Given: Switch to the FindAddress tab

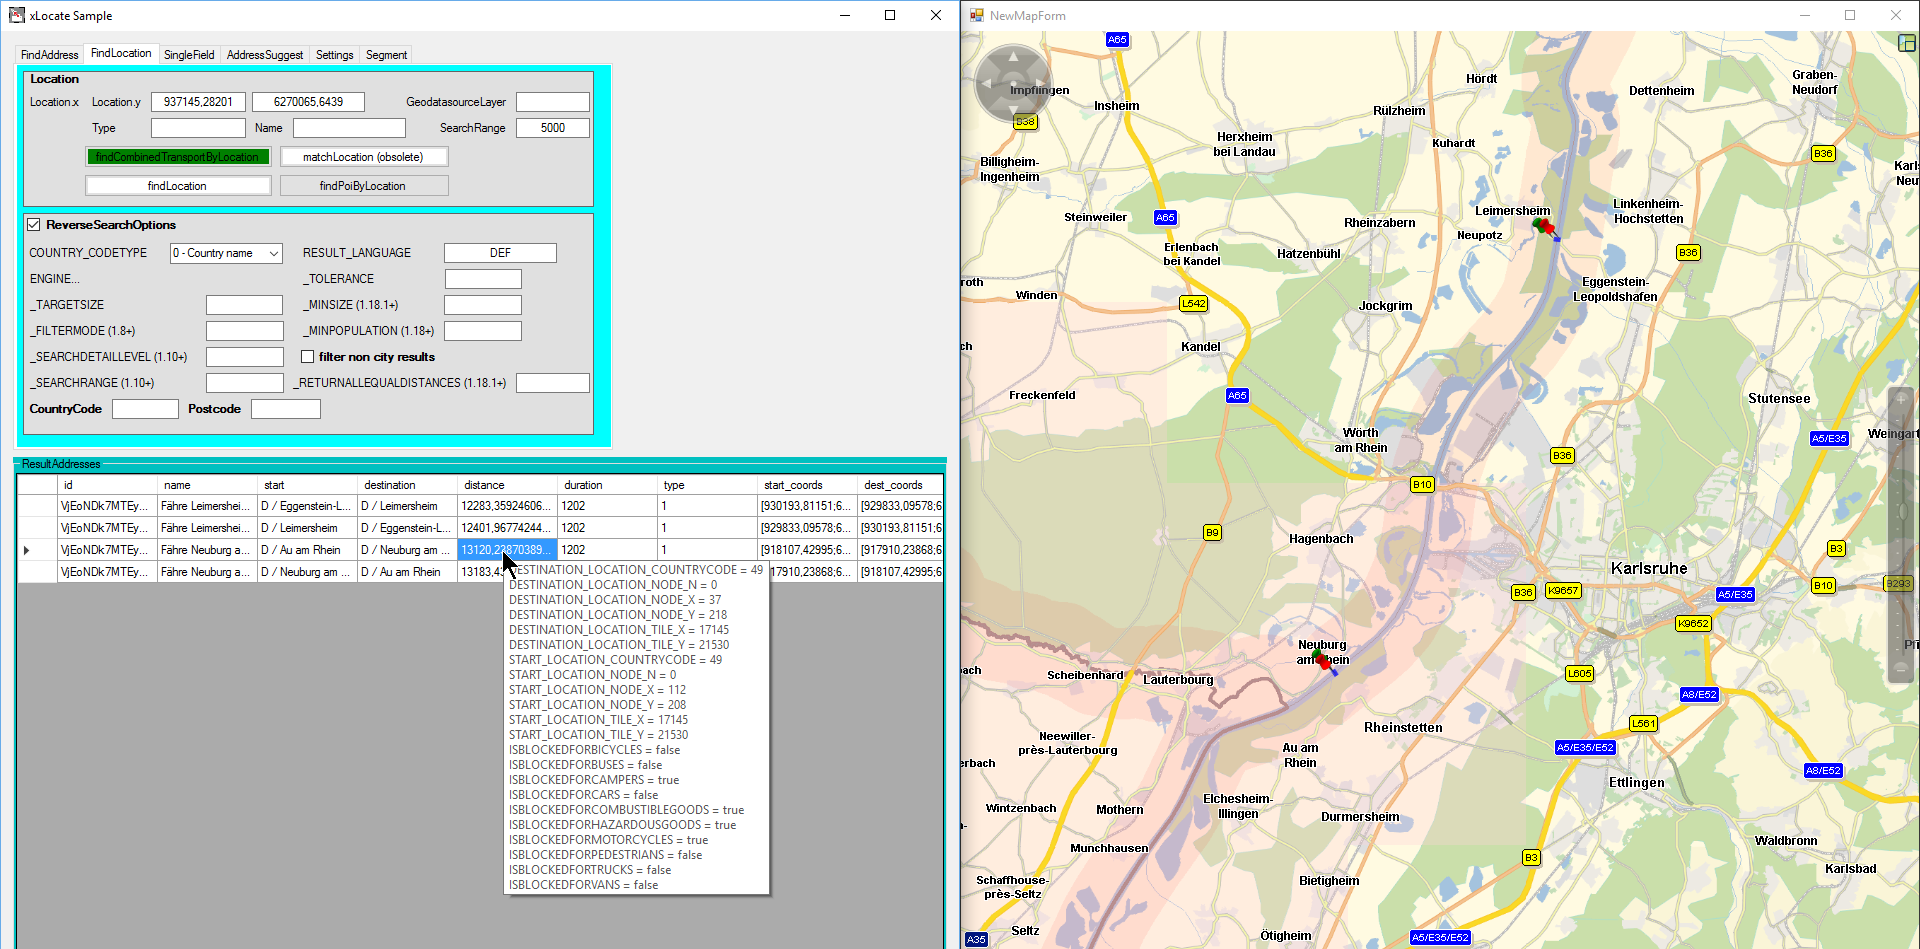Looking at the screenshot, I should (49, 55).
